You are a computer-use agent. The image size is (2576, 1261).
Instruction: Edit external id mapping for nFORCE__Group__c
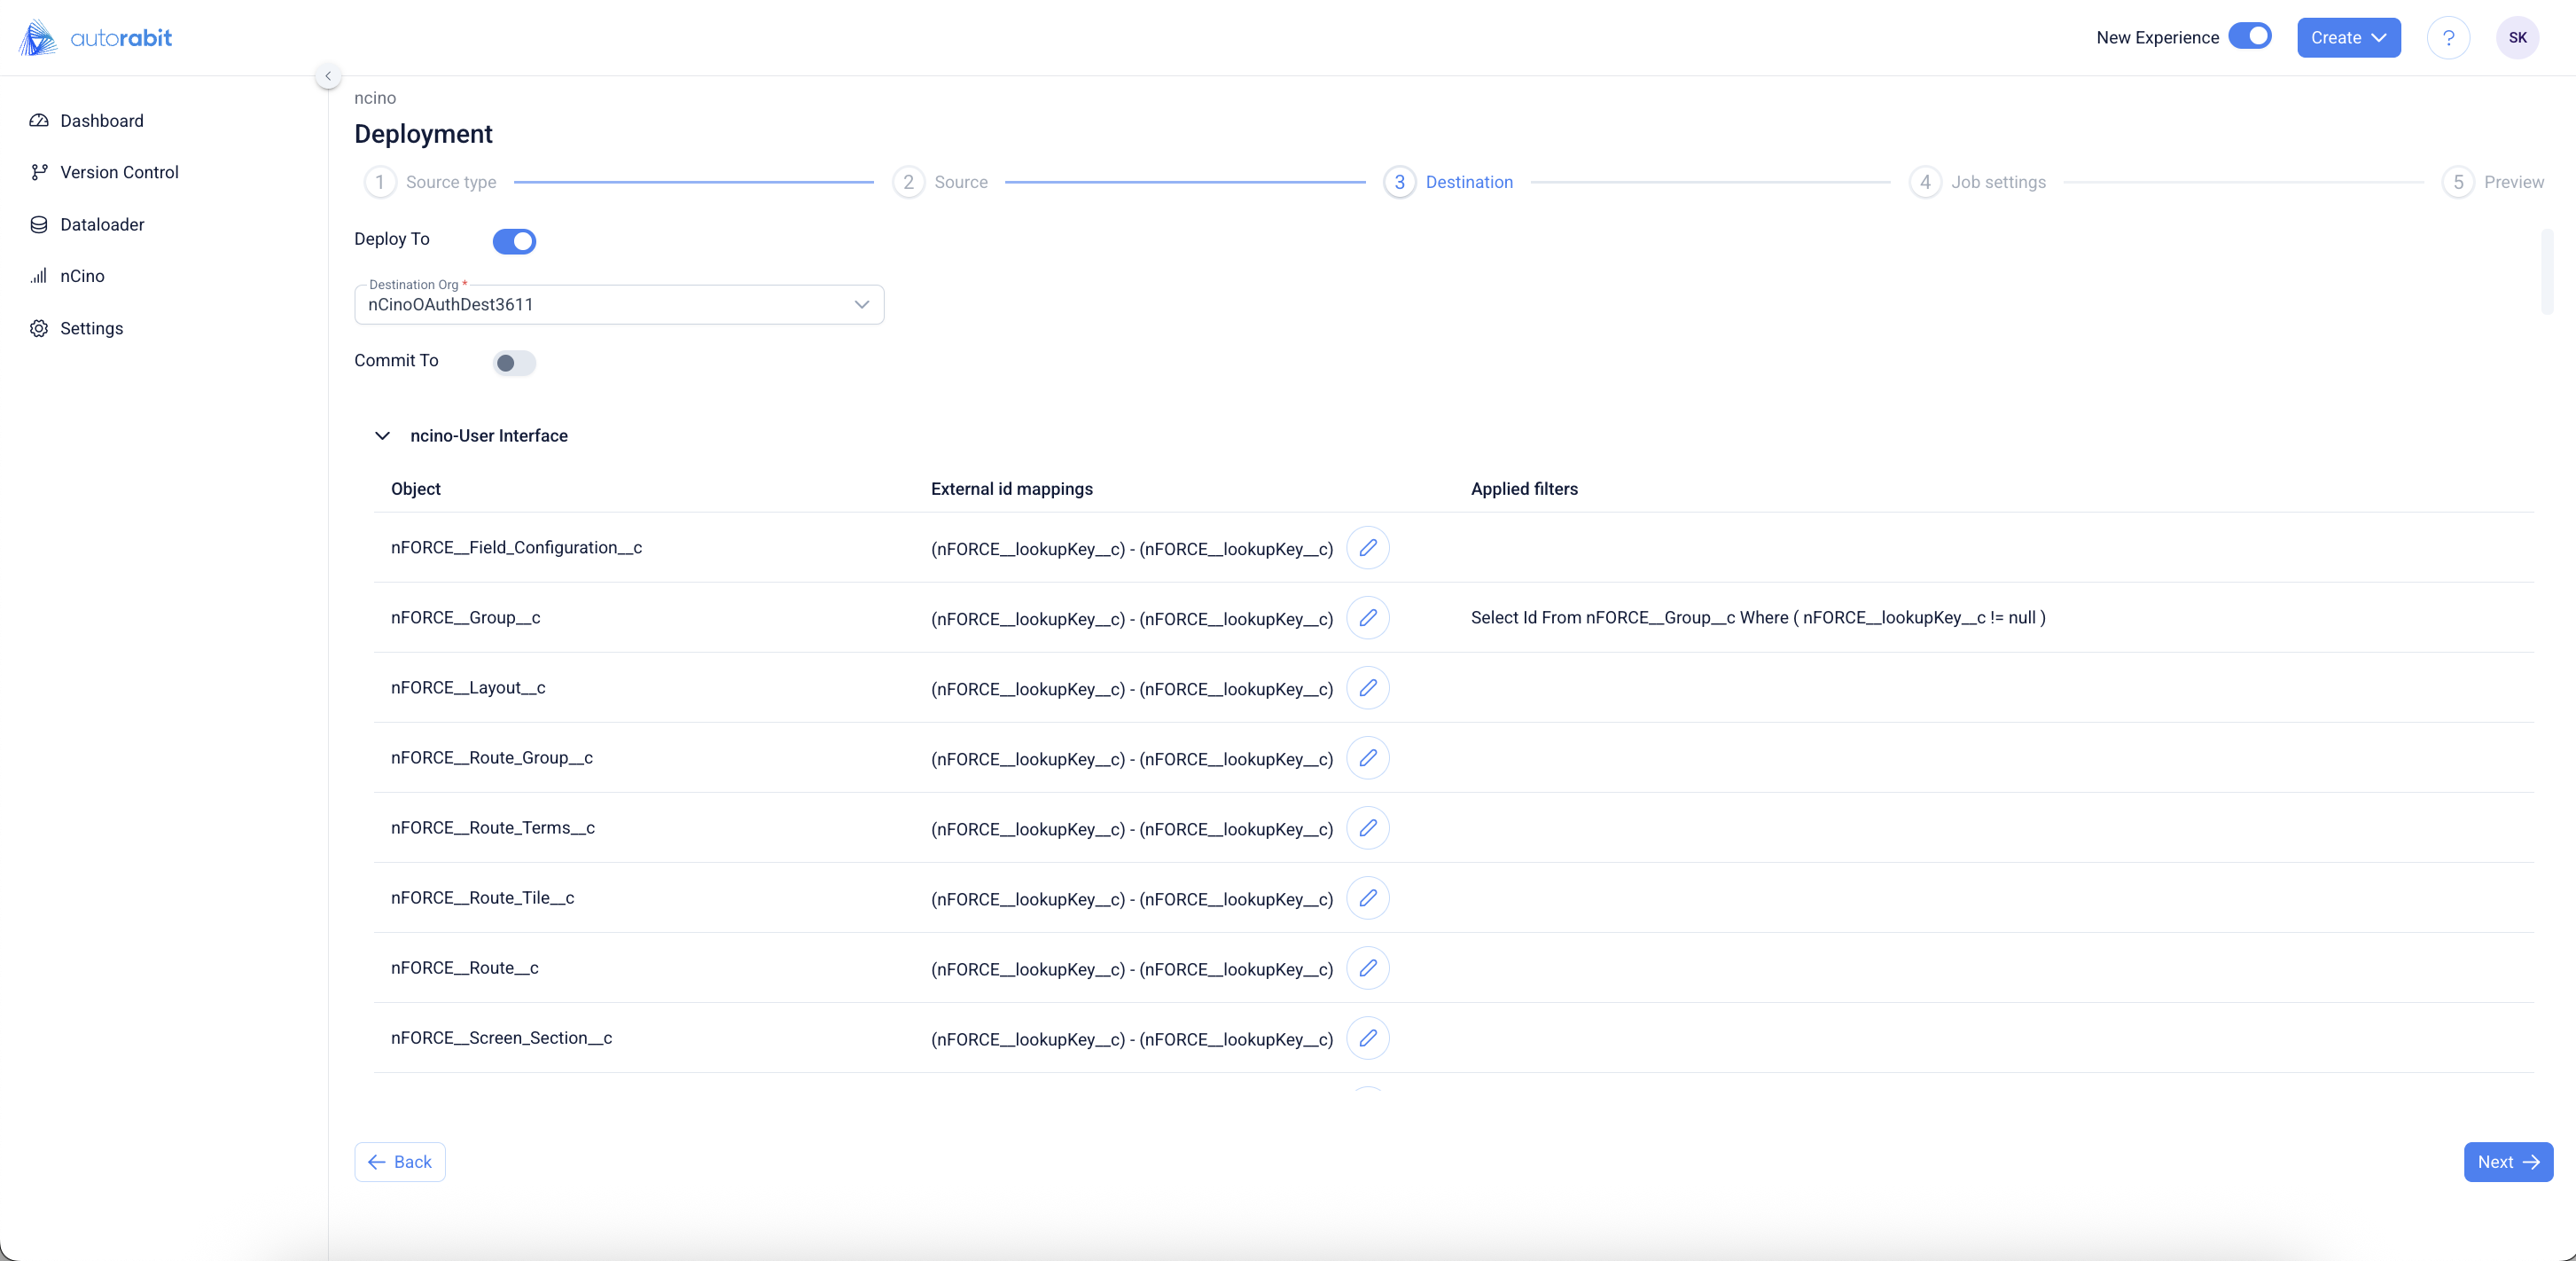click(x=1367, y=618)
